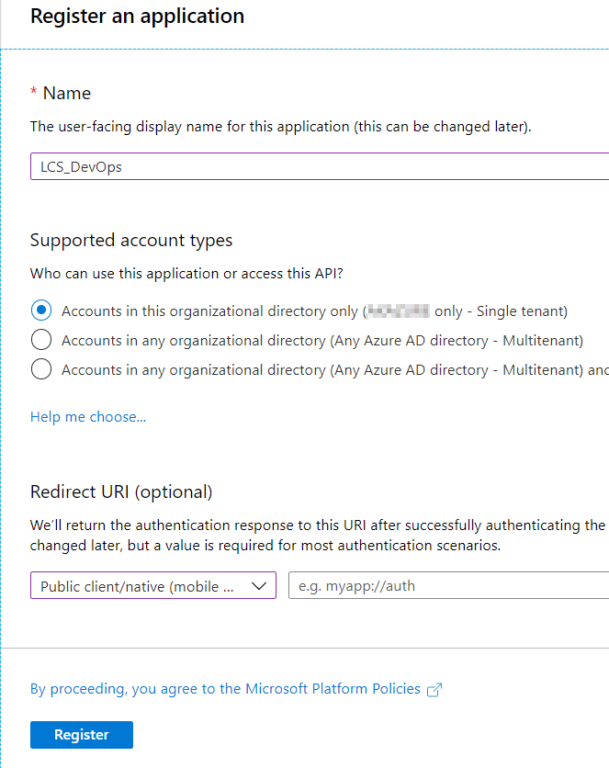Click the 'Supported account types' section heading
Viewport: 609px width, 768px height.
click(131, 240)
